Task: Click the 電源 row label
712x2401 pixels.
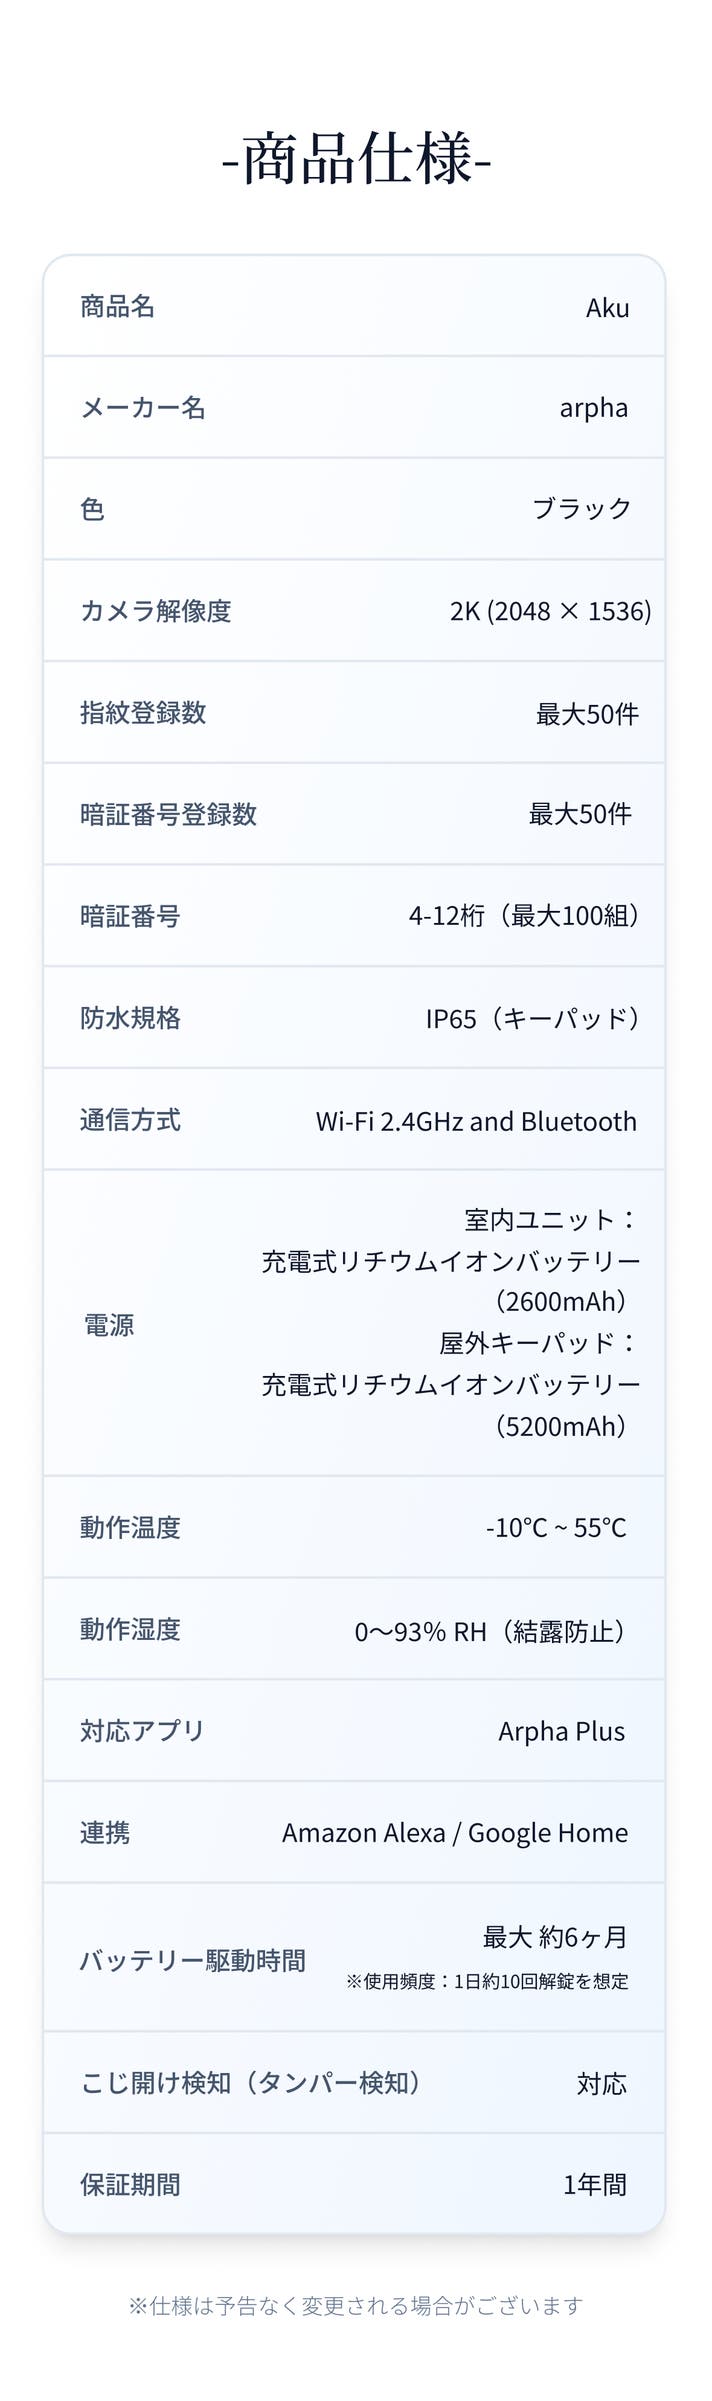Action: (x=109, y=1325)
